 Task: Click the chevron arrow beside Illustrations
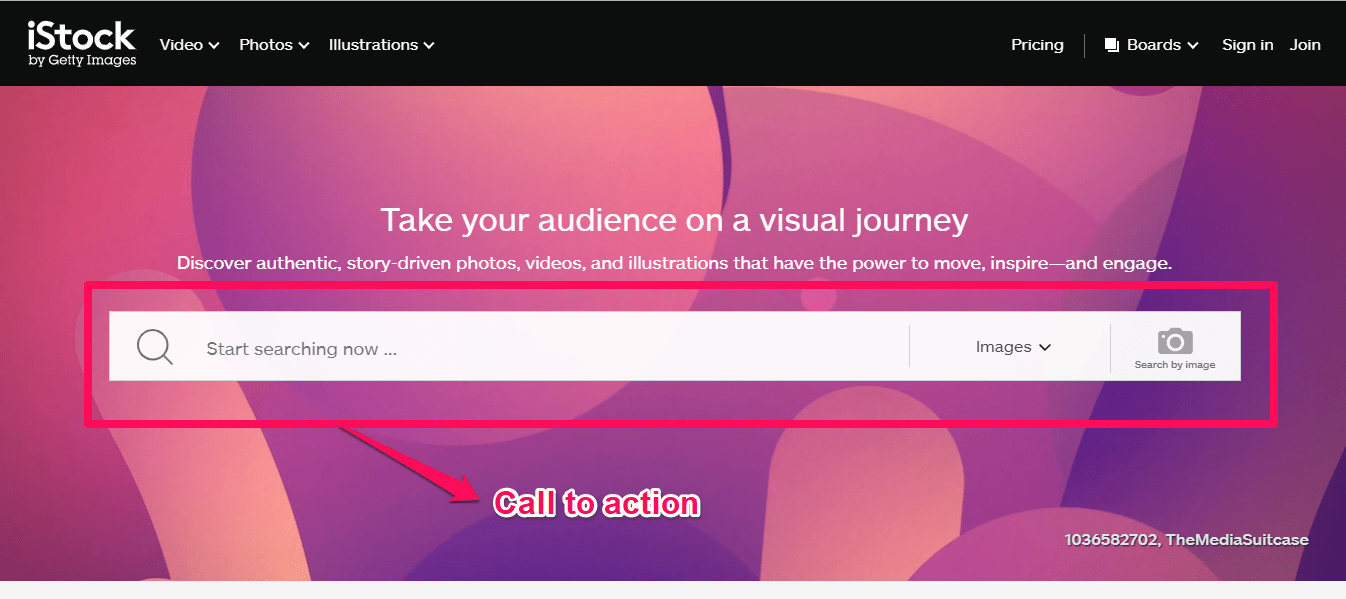(429, 45)
